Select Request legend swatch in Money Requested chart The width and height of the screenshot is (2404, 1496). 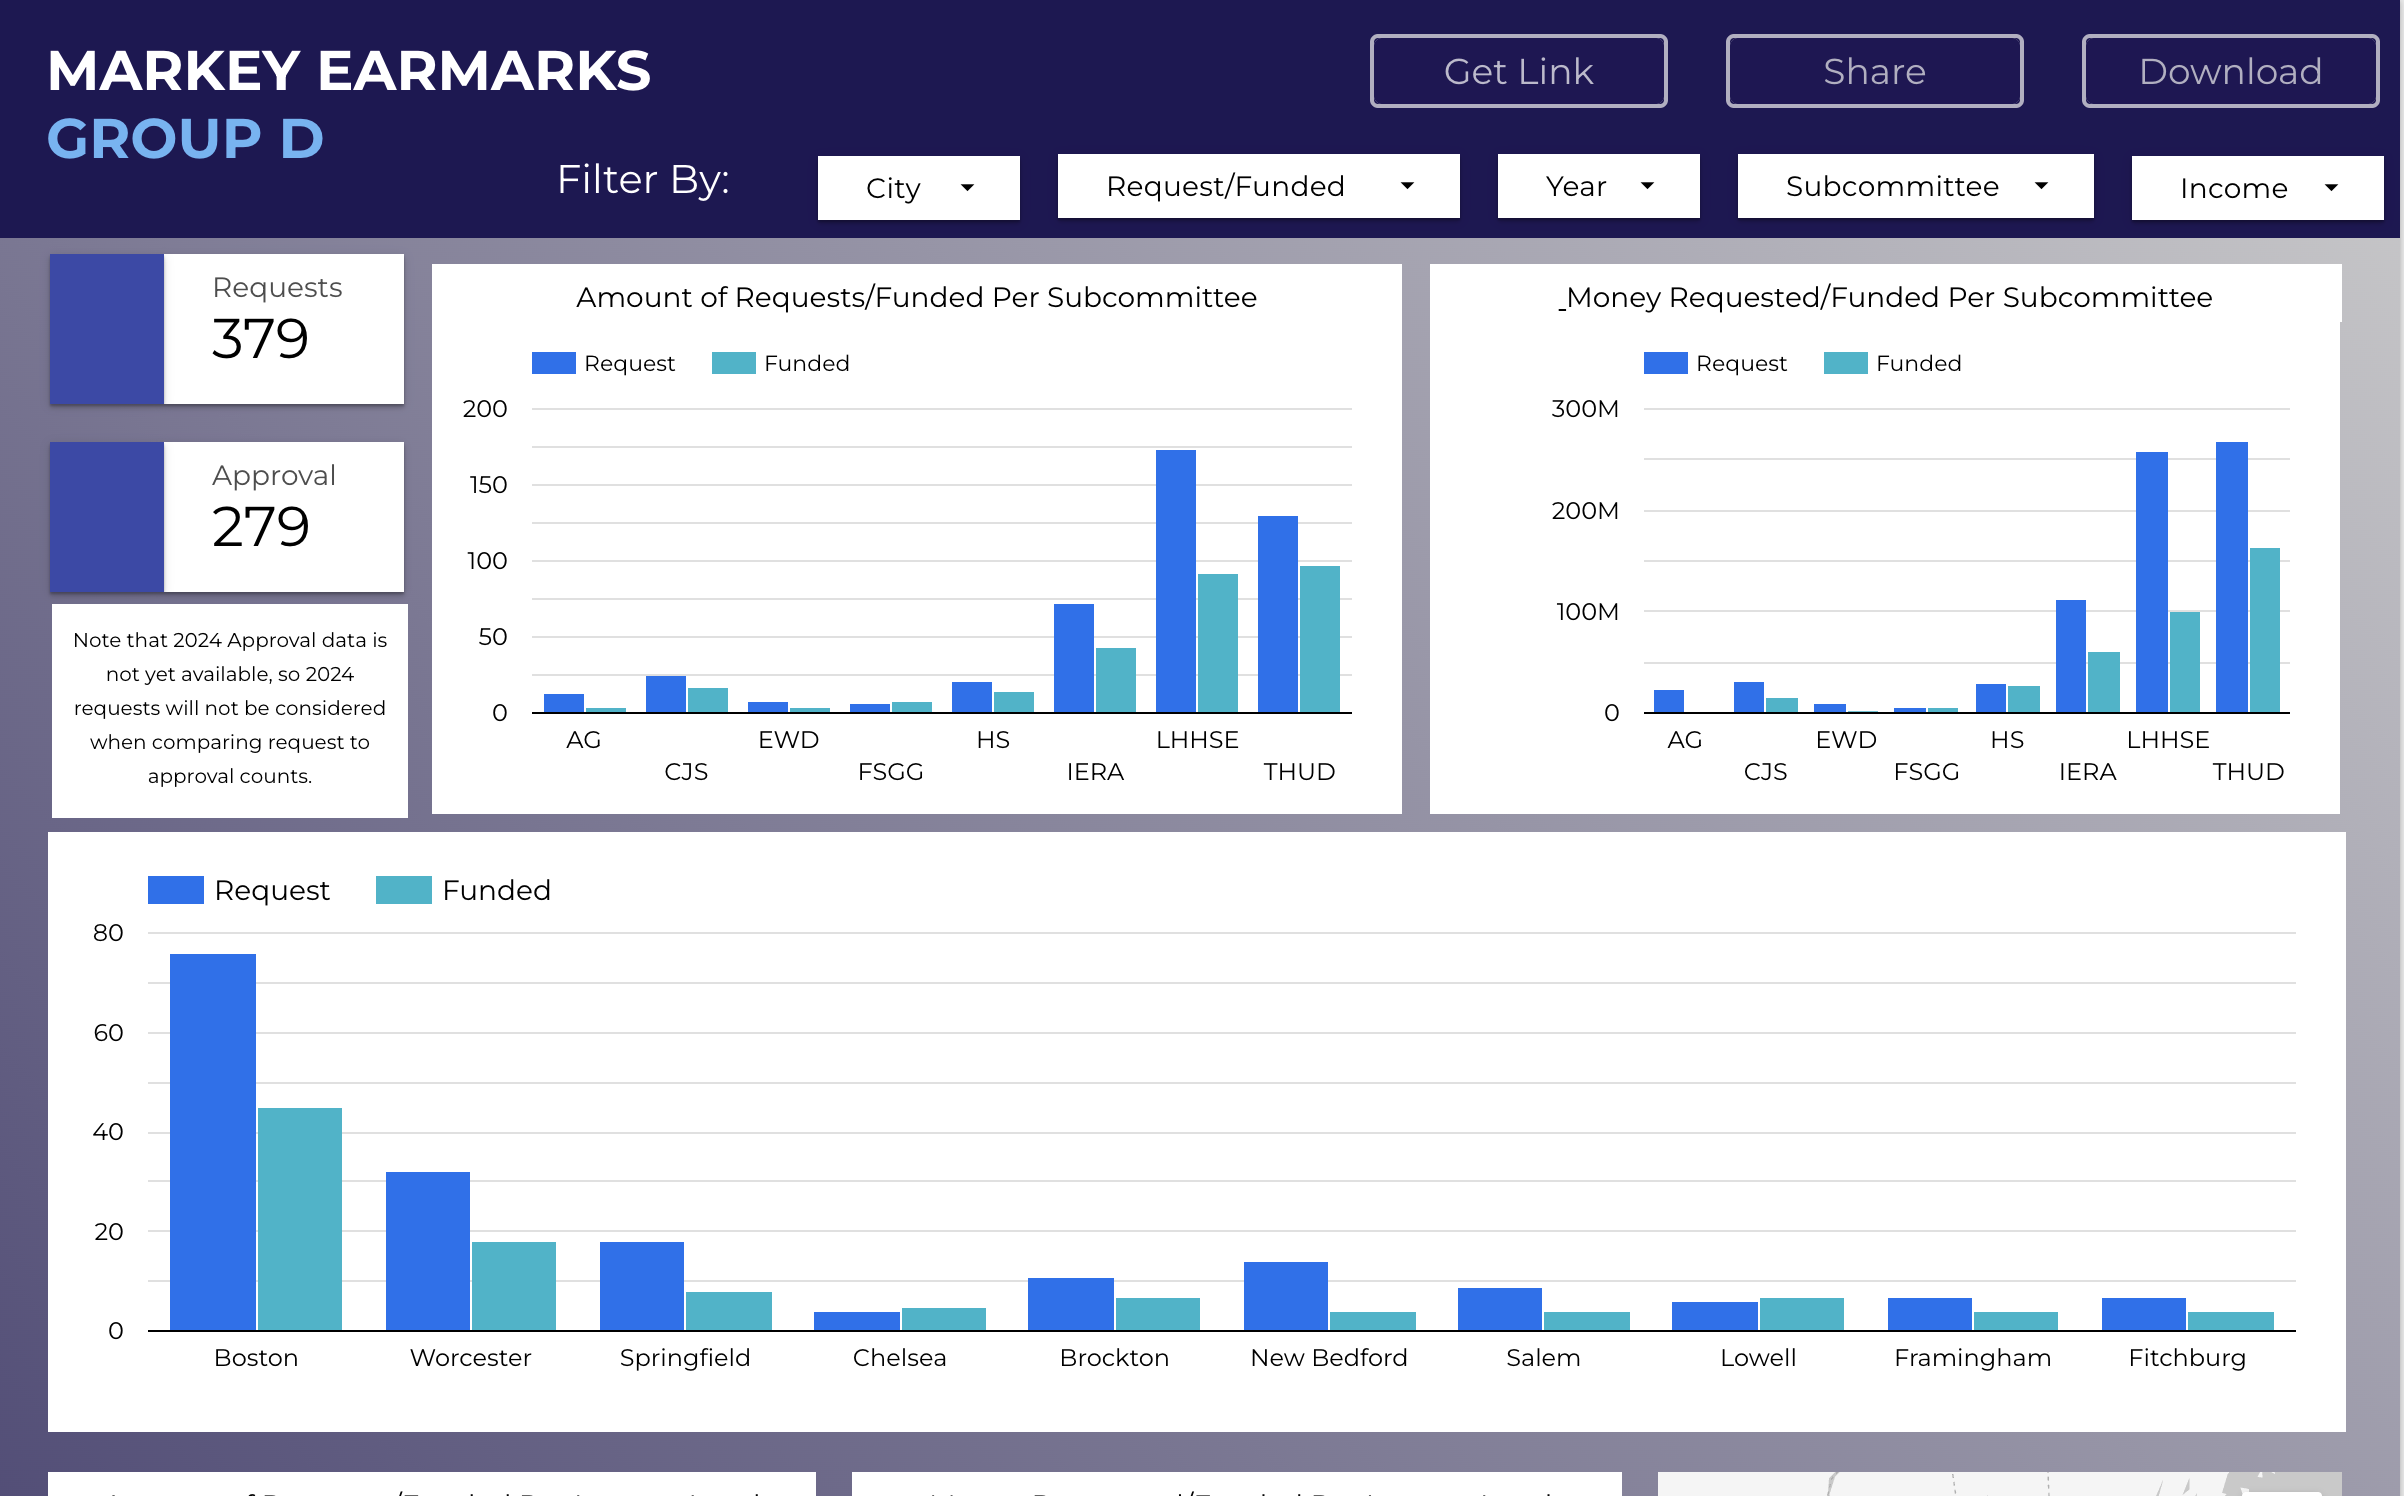point(1665,363)
